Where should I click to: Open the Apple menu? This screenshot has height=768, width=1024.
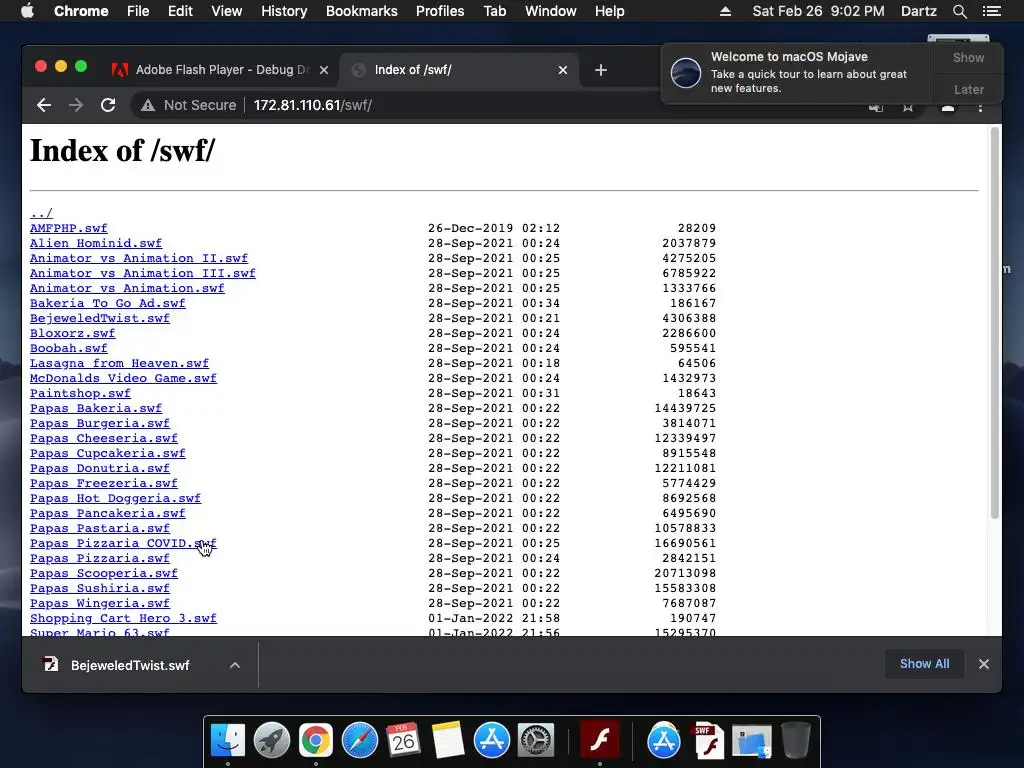(27, 11)
